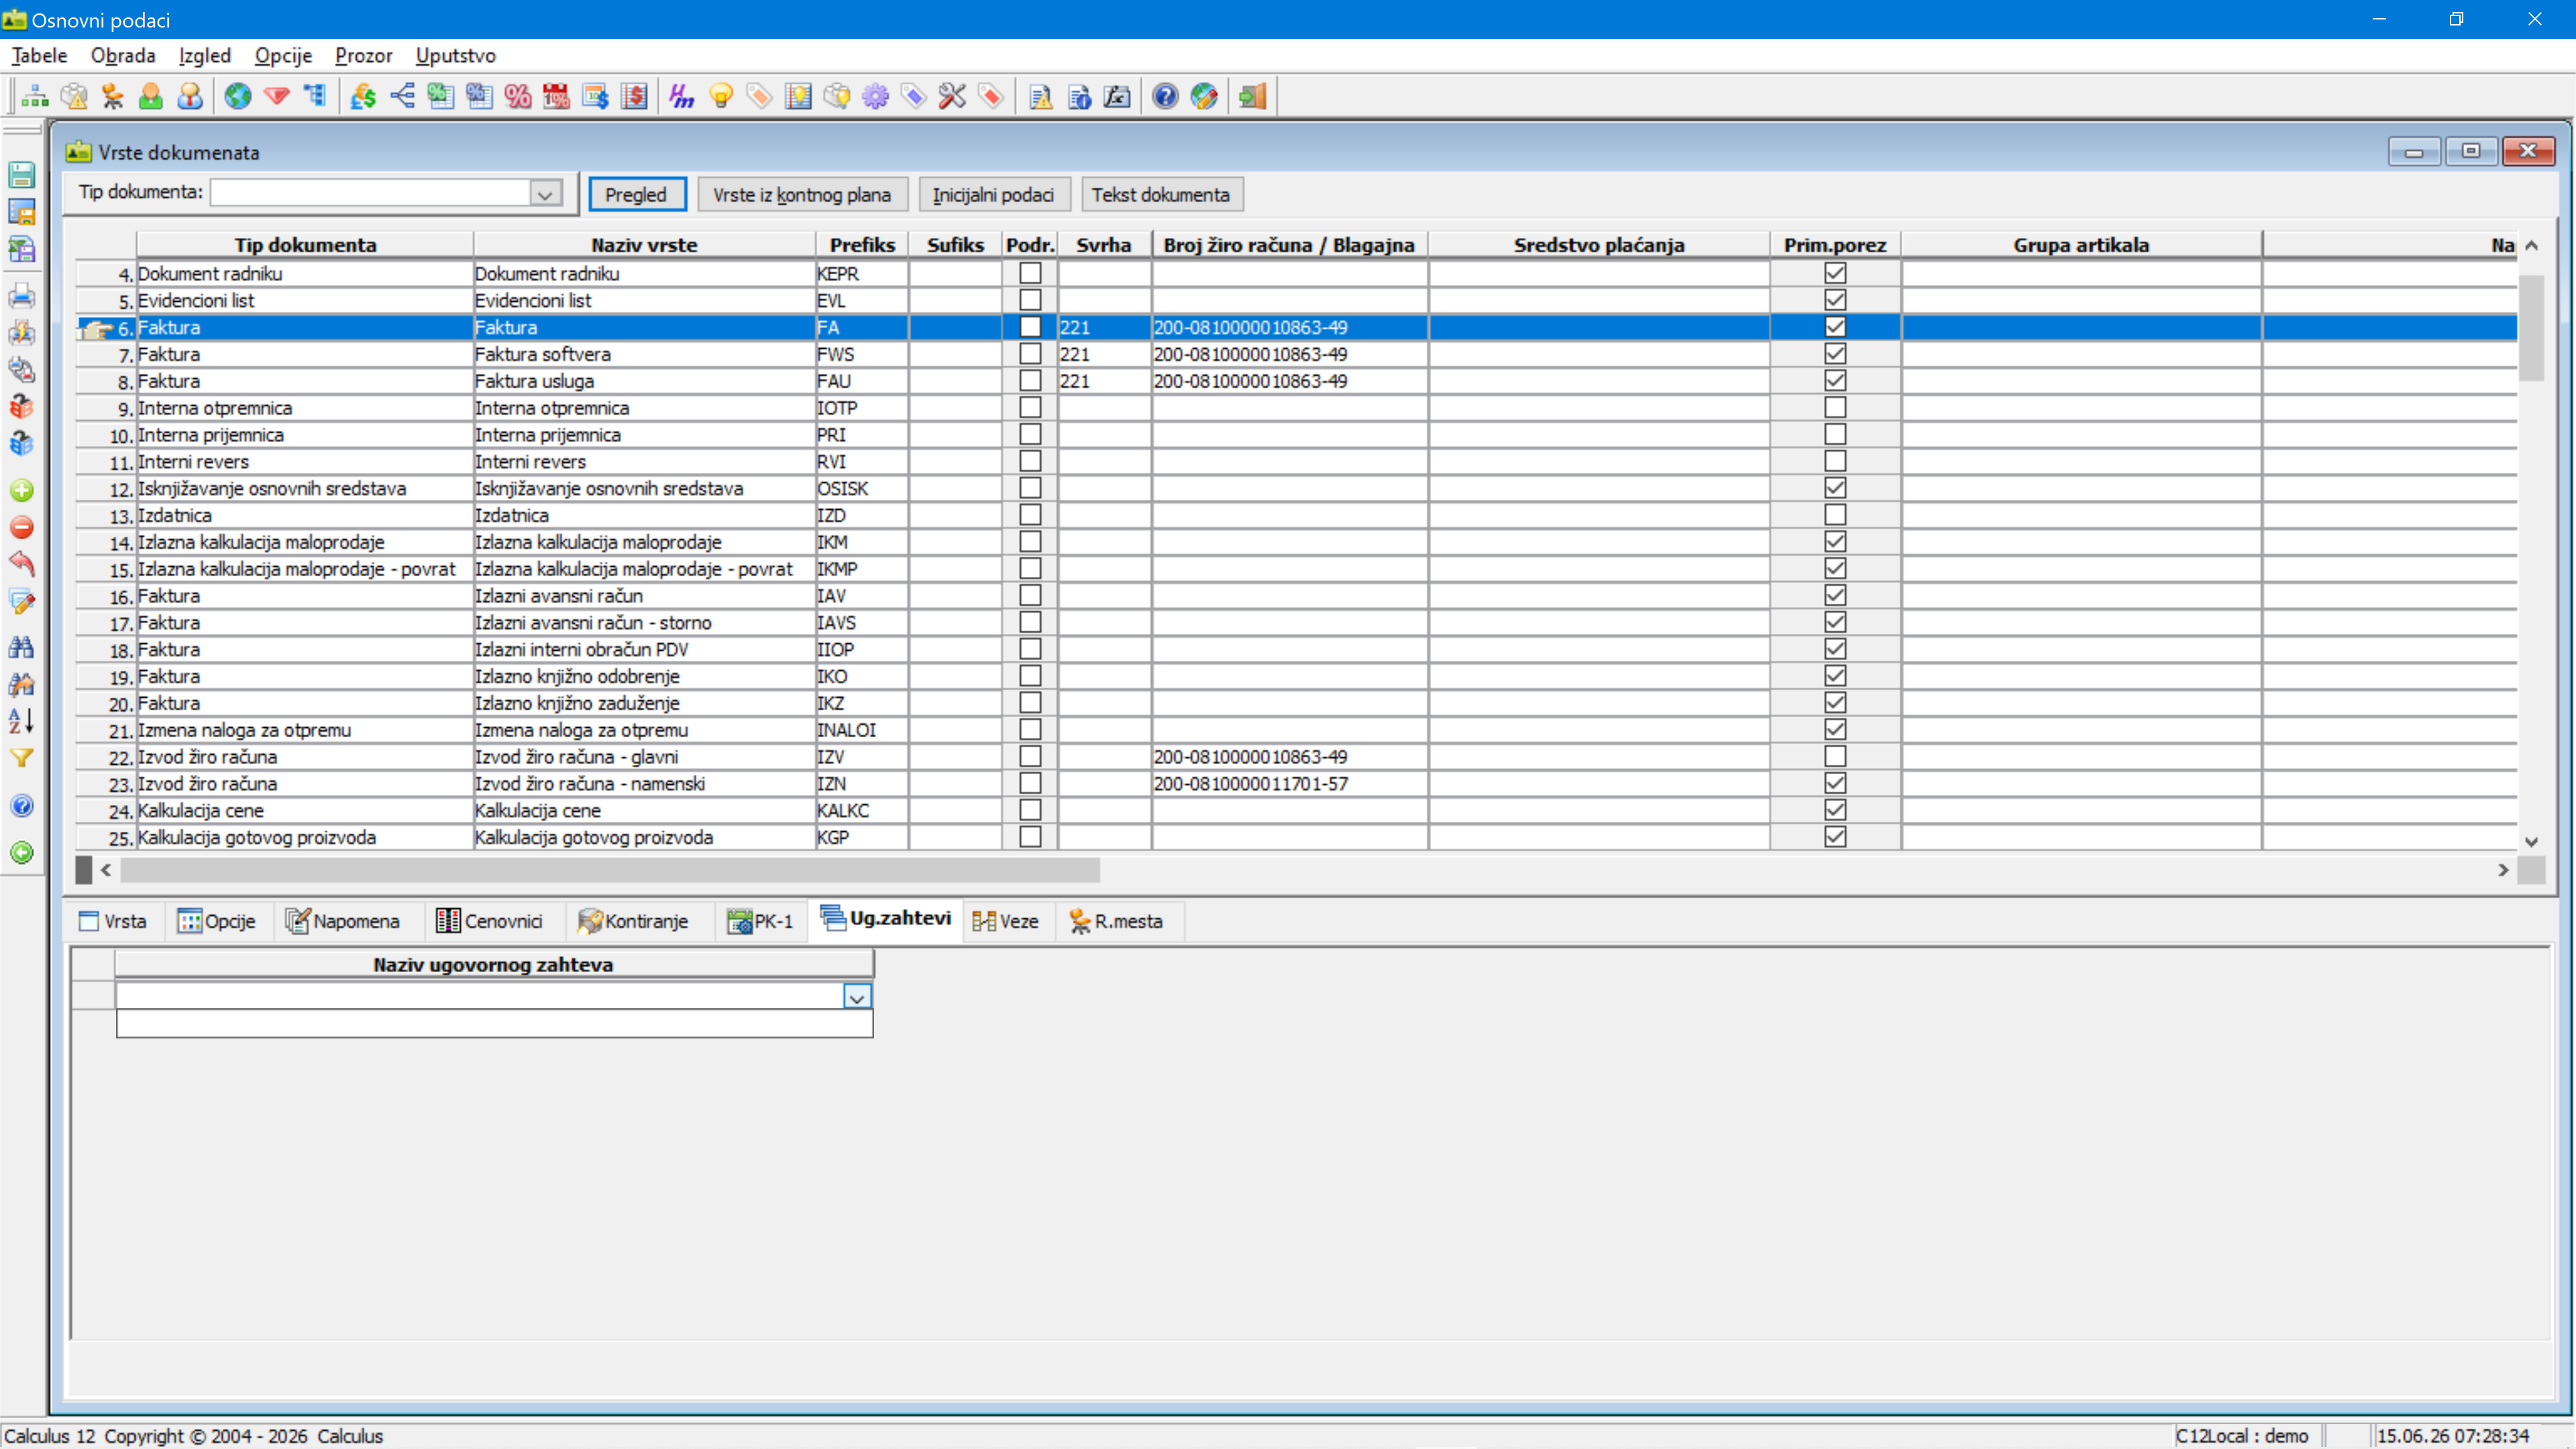Expand the Tip dokumenta combo box
This screenshot has height=1449, width=2576.
tap(545, 193)
